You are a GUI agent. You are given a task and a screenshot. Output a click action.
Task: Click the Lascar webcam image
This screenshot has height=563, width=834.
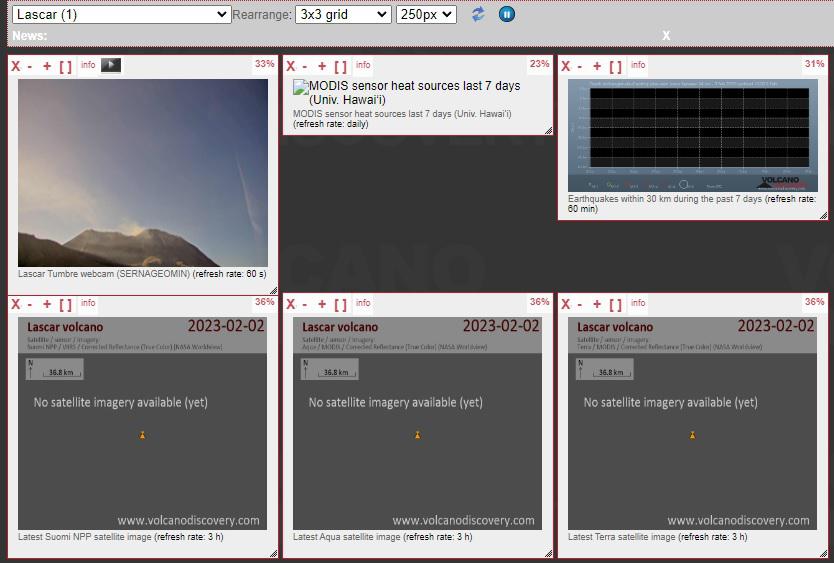[143, 172]
